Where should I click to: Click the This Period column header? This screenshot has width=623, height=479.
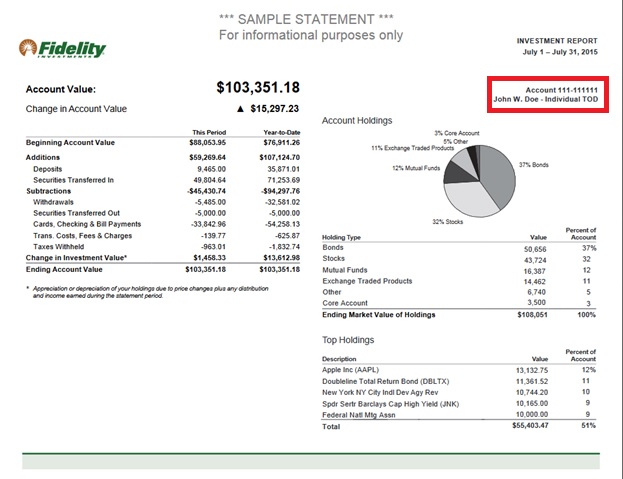[x=211, y=132]
